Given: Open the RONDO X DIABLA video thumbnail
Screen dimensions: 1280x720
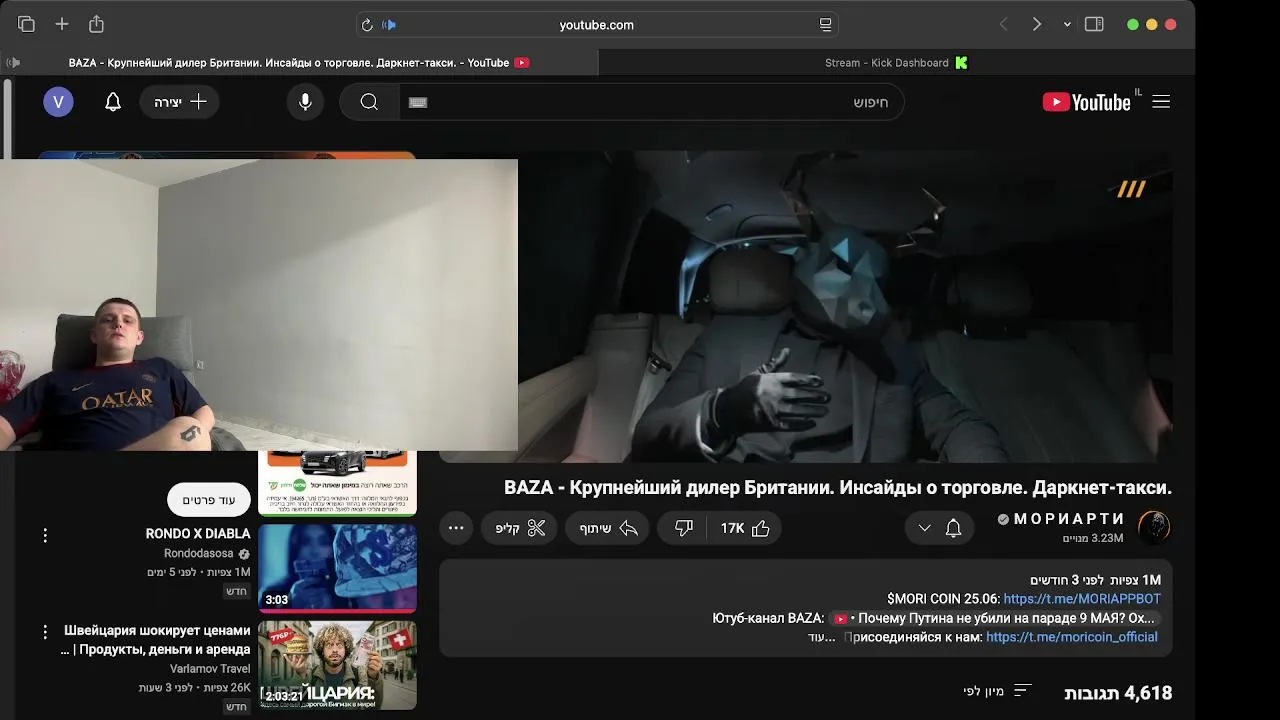Looking at the screenshot, I should coord(337,568).
